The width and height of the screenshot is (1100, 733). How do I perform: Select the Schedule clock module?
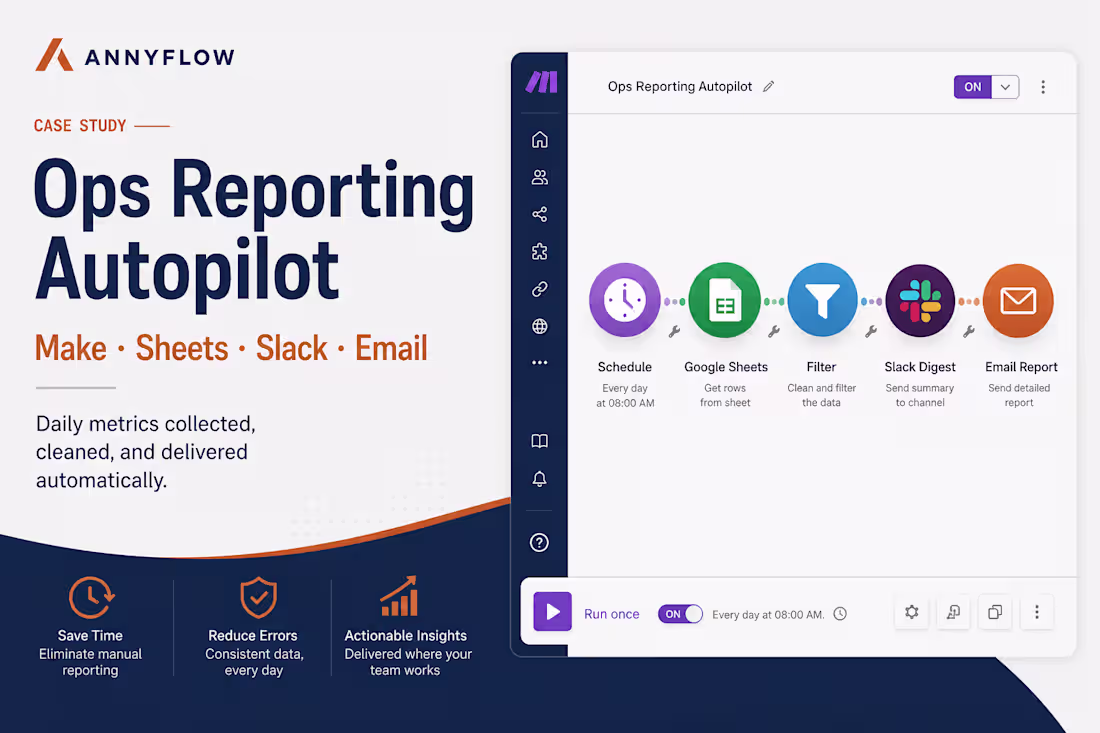[x=624, y=300]
